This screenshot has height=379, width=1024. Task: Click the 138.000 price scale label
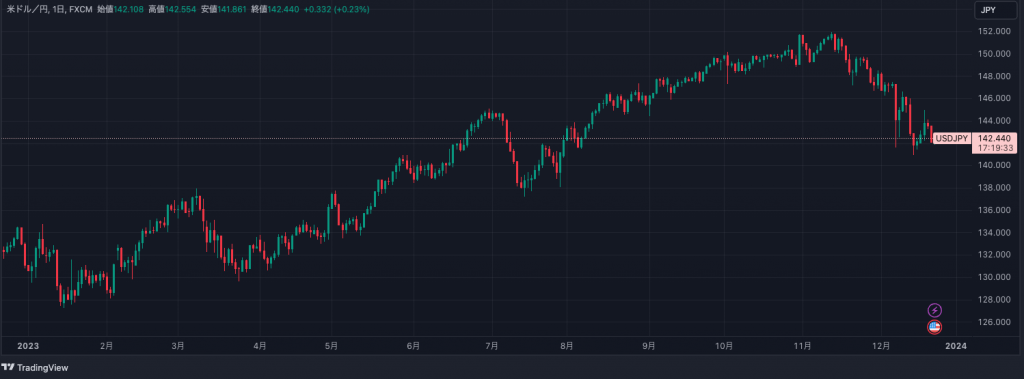pyautogui.click(x=995, y=188)
